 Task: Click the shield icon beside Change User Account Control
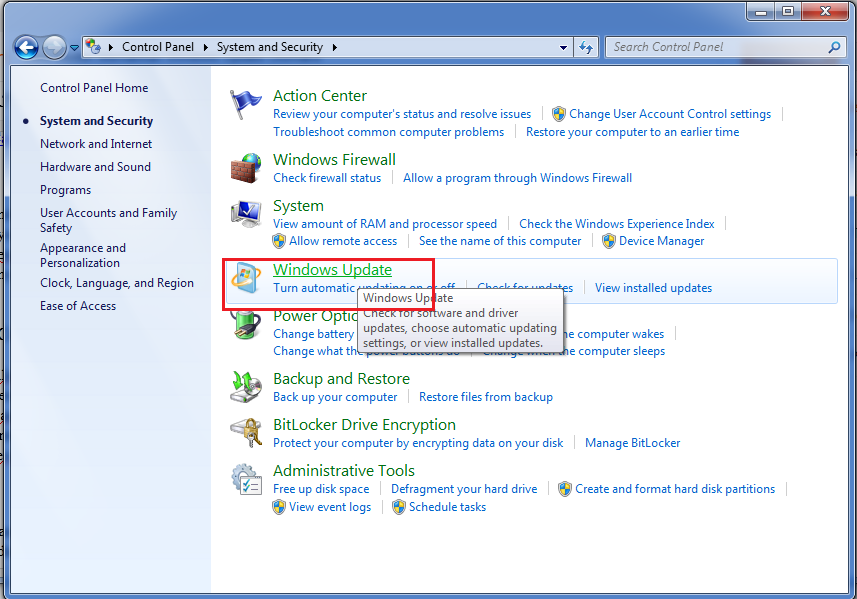pyautogui.click(x=559, y=114)
